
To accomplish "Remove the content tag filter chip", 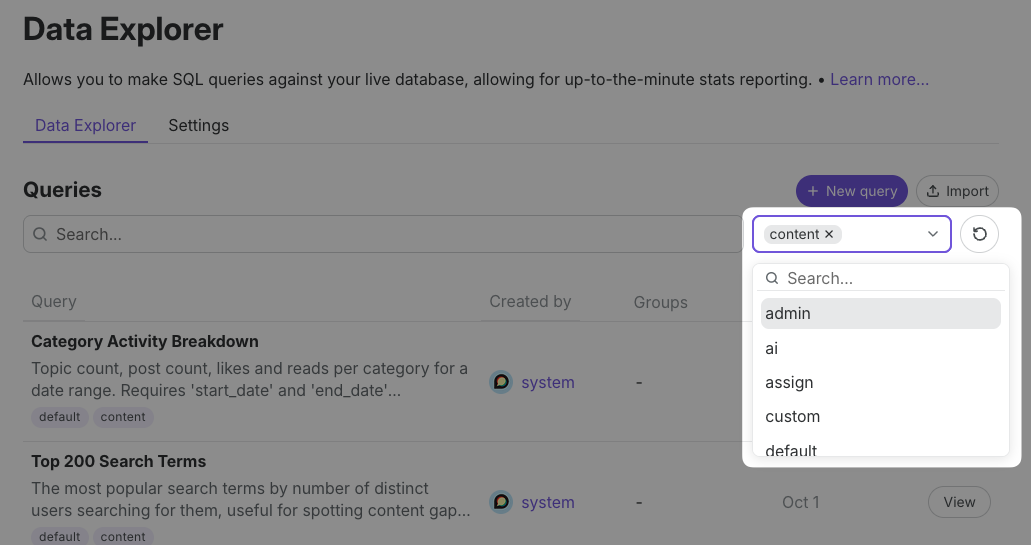I will pyautogui.click(x=829, y=234).
